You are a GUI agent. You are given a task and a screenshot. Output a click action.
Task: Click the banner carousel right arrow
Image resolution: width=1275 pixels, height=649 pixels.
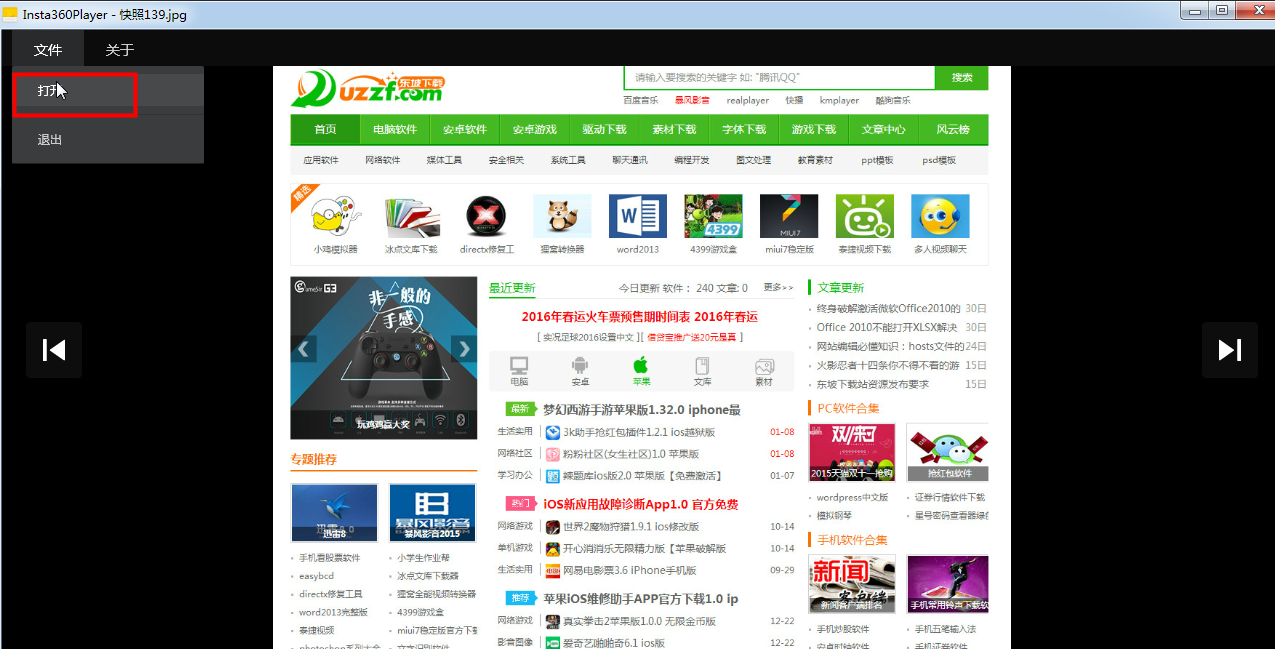point(464,349)
